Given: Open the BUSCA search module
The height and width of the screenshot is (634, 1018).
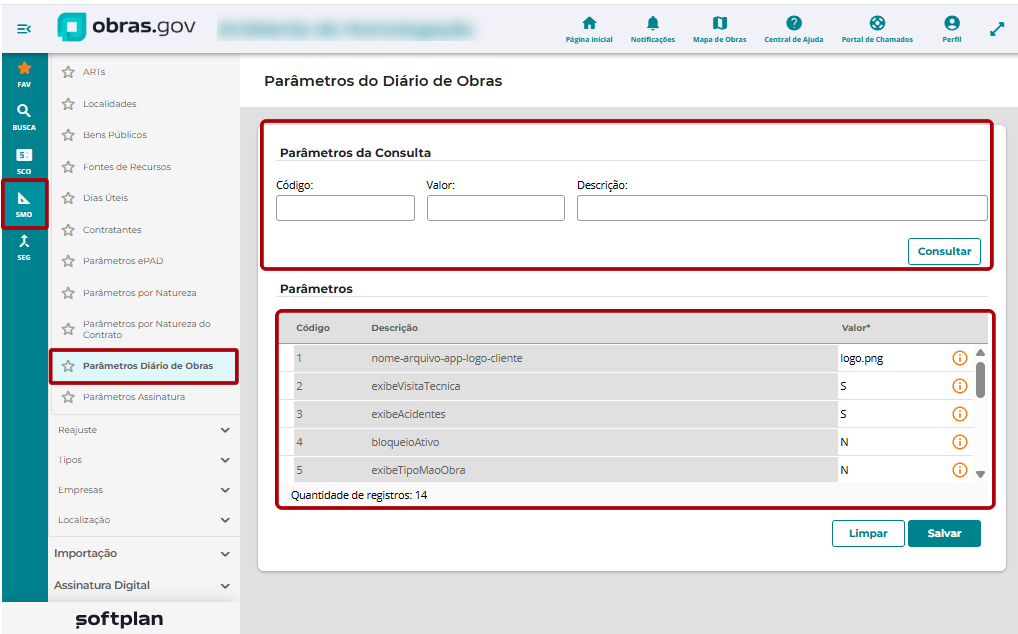Looking at the screenshot, I should (x=24, y=117).
